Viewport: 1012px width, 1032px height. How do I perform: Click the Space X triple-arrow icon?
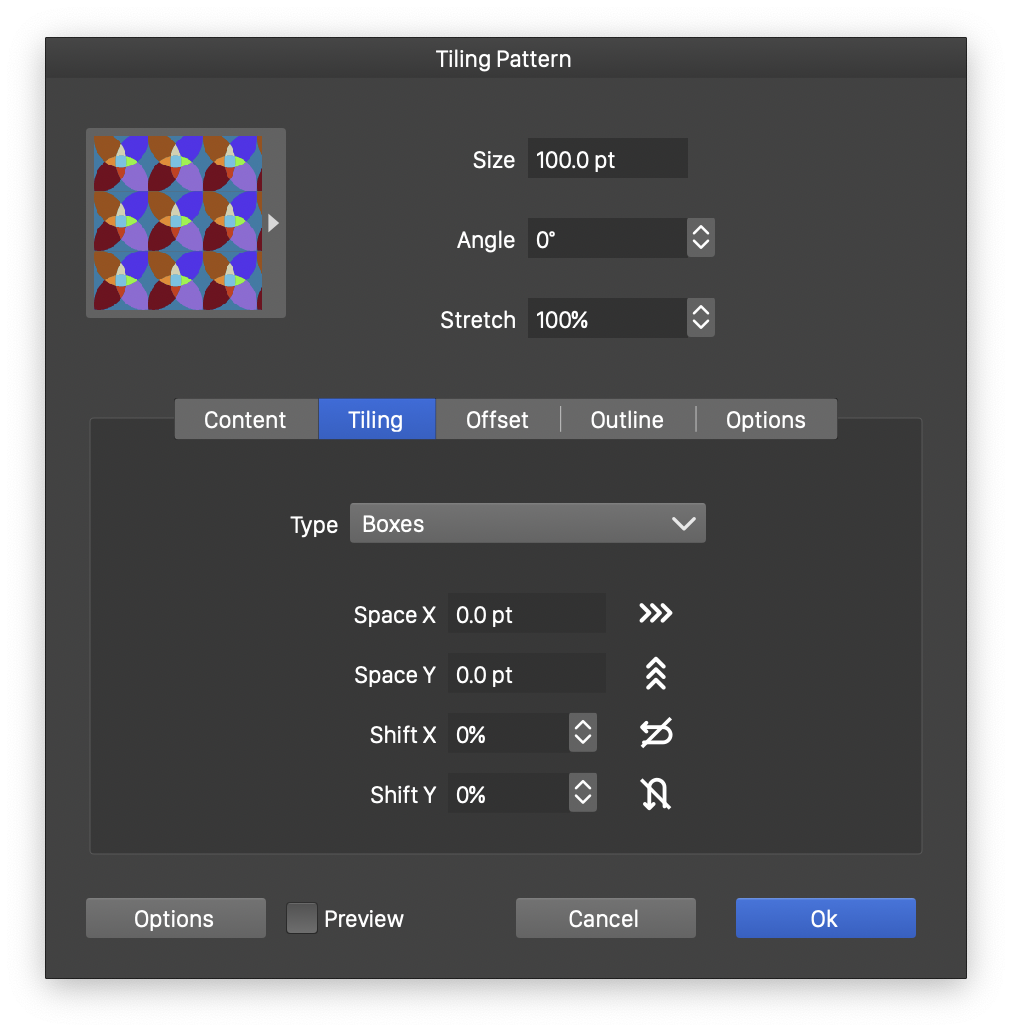click(x=655, y=614)
